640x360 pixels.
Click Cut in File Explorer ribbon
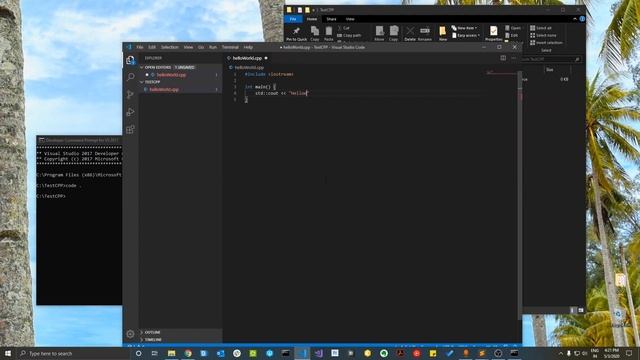click(x=344, y=28)
